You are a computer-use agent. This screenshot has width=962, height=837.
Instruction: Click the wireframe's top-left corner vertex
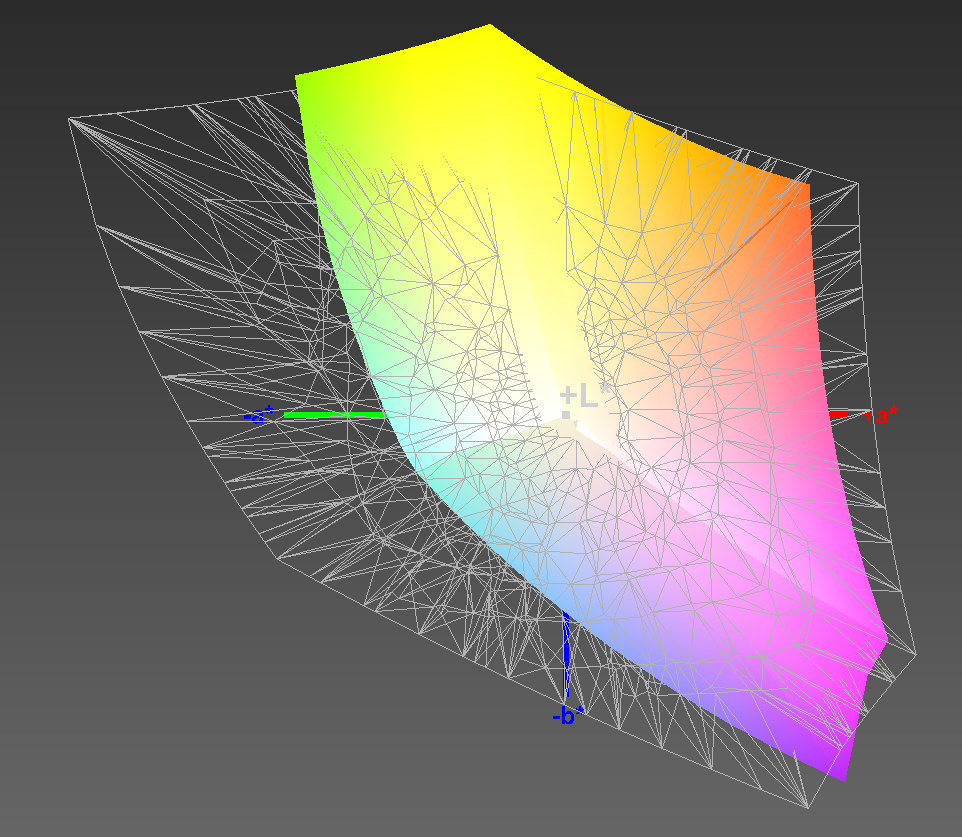pos(69,119)
